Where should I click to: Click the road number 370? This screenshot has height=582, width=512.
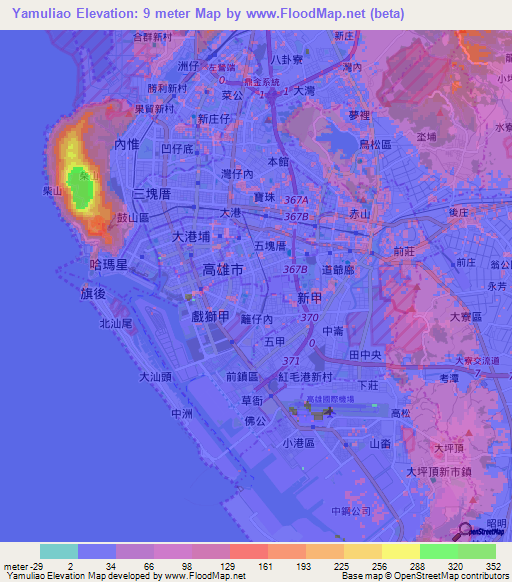tap(309, 317)
